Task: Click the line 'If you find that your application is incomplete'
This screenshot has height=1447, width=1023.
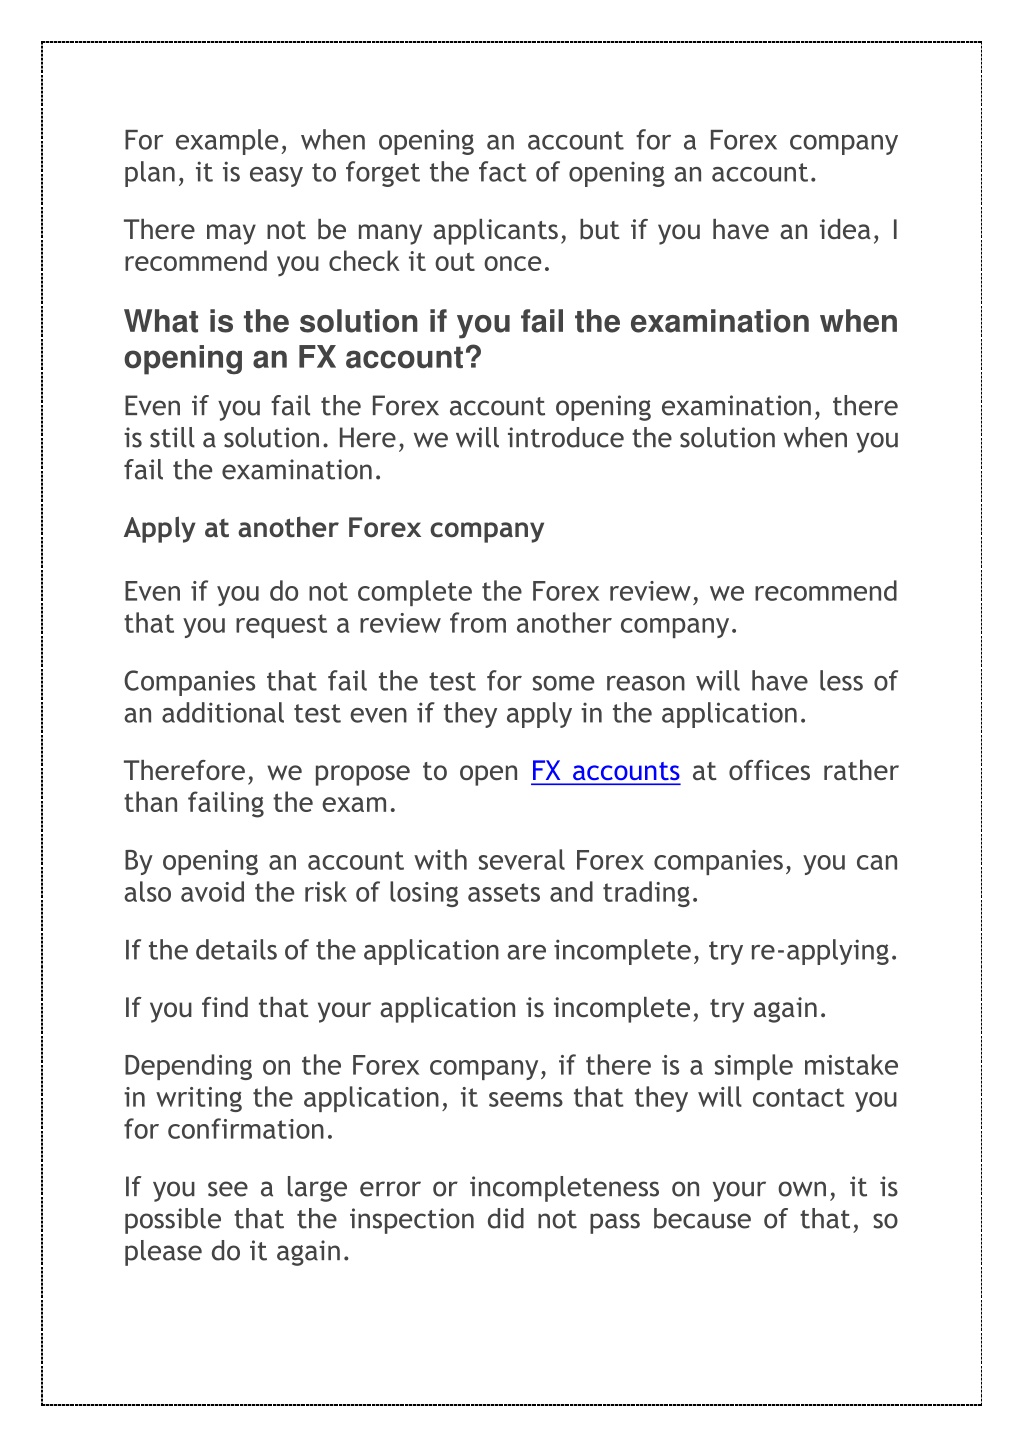Action: click(x=476, y=1008)
